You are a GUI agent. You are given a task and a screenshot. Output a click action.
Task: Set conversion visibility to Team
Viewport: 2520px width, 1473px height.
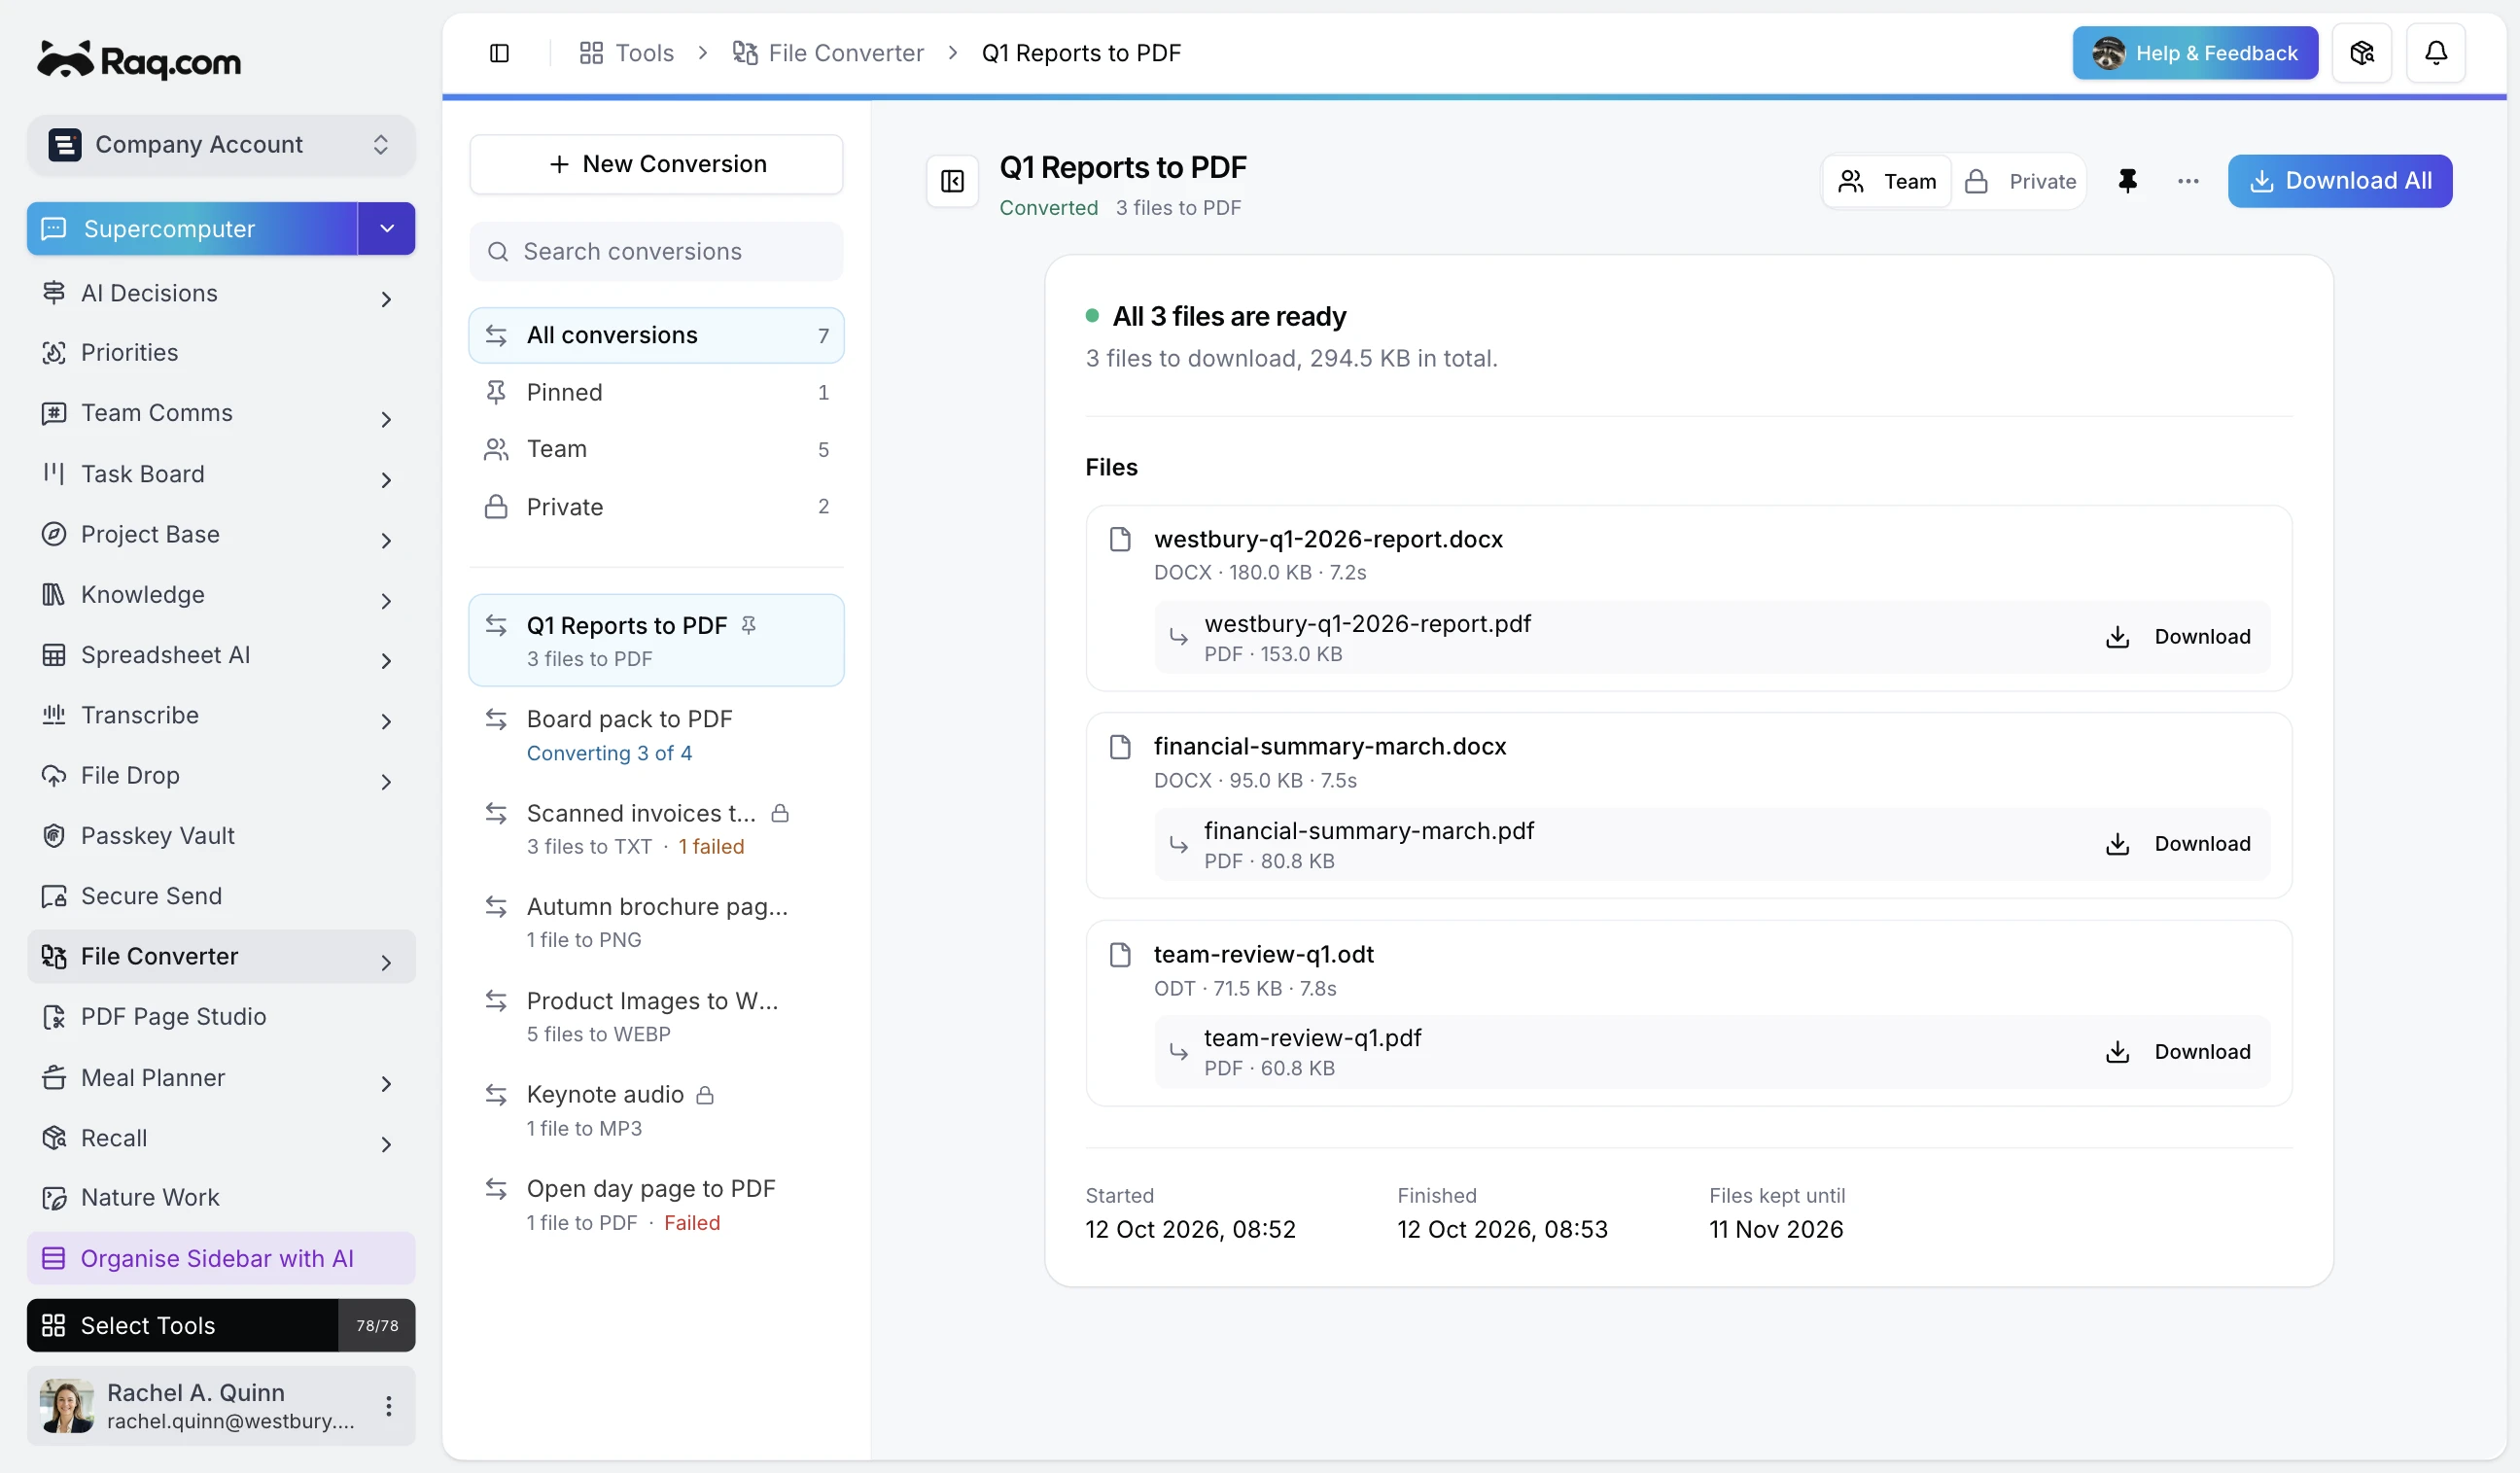(x=1888, y=181)
